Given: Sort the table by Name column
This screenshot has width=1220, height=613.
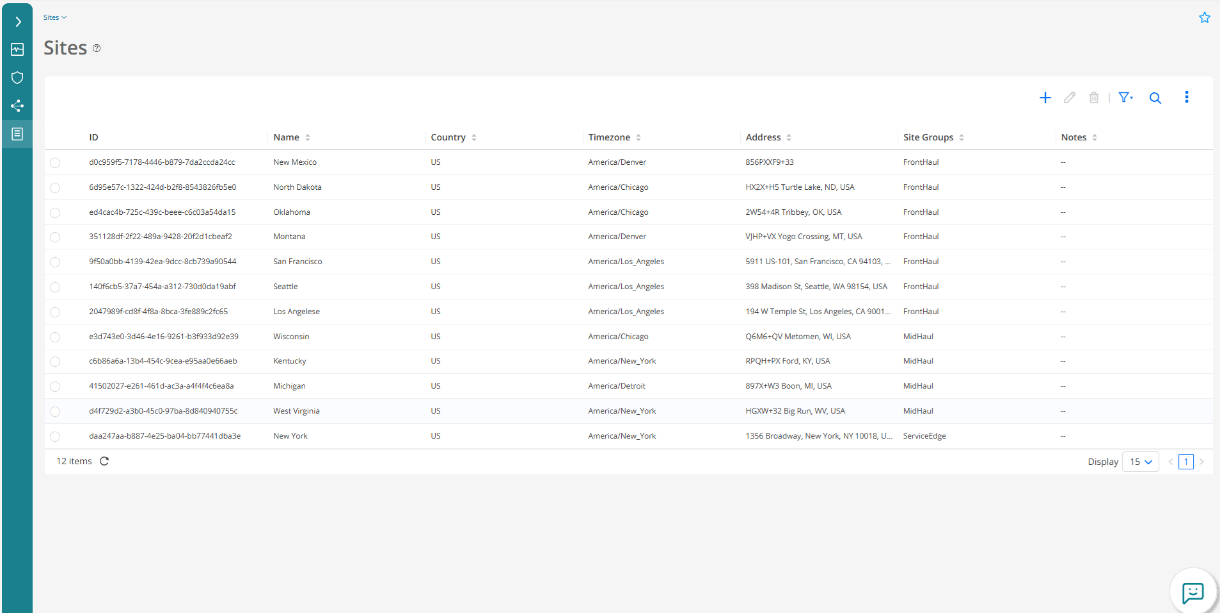Looking at the screenshot, I should click(x=307, y=137).
